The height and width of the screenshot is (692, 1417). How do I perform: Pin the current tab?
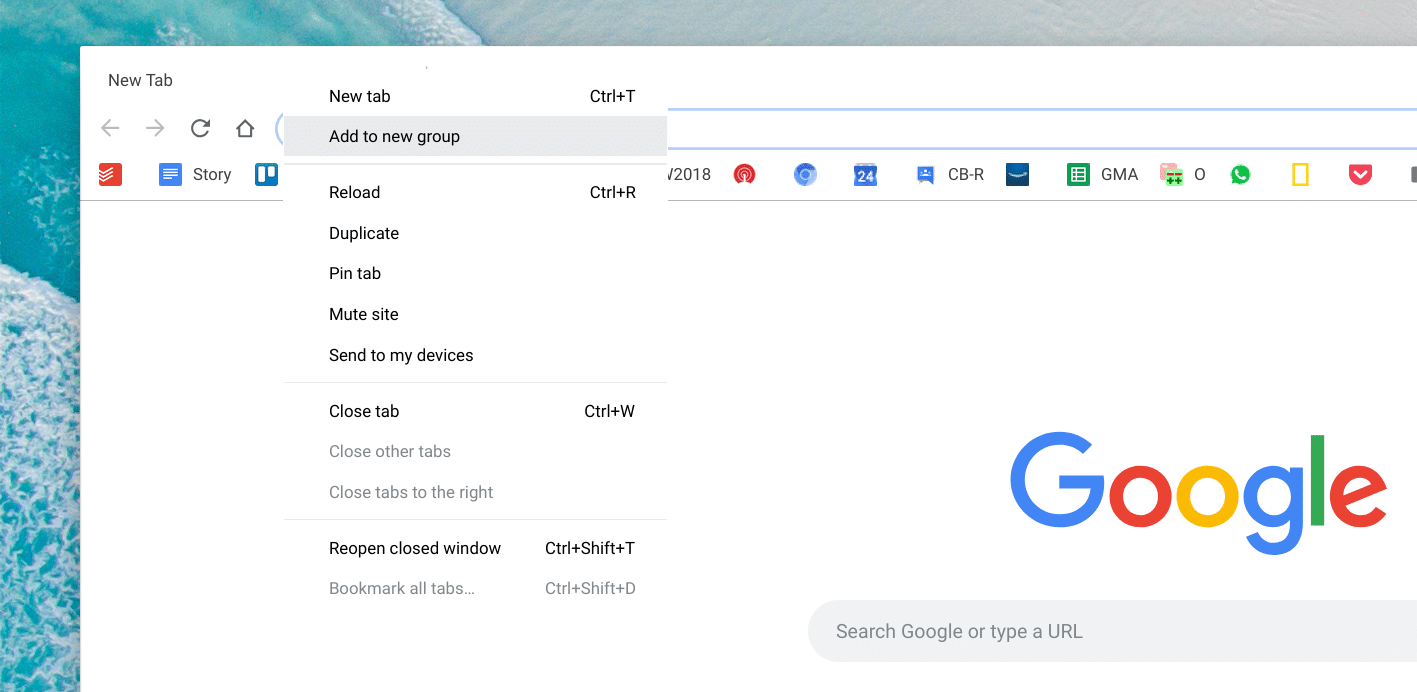pyautogui.click(x=355, y=273)
